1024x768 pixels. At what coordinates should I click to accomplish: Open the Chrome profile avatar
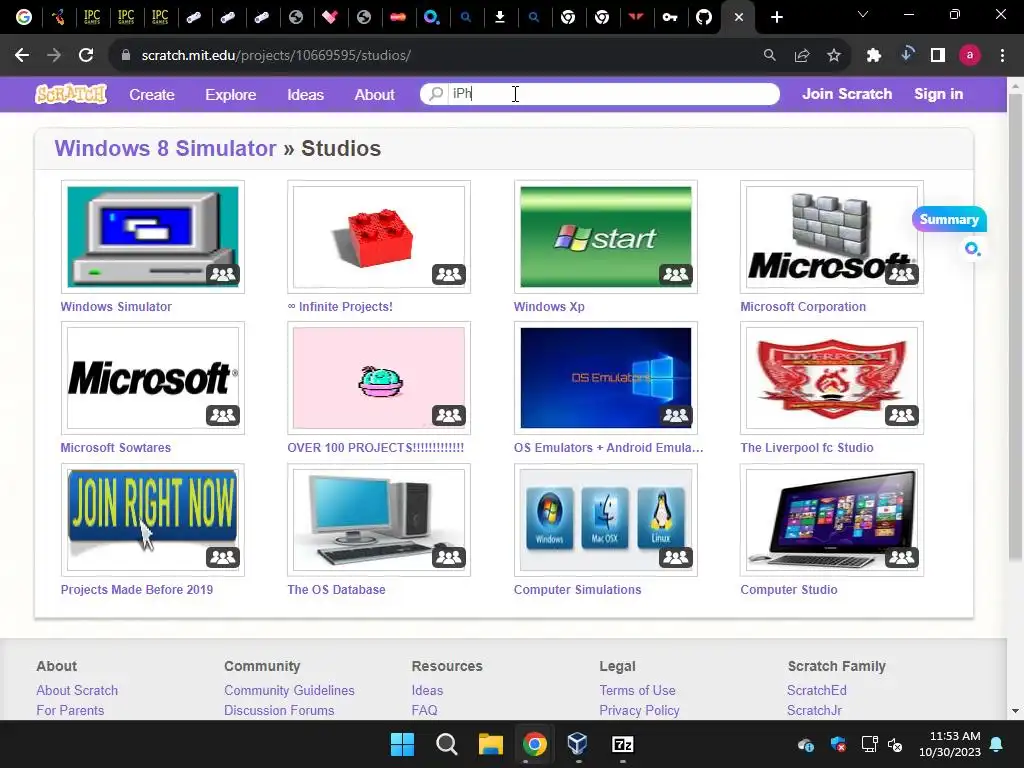pyautogui.click(x=970, y=56)
